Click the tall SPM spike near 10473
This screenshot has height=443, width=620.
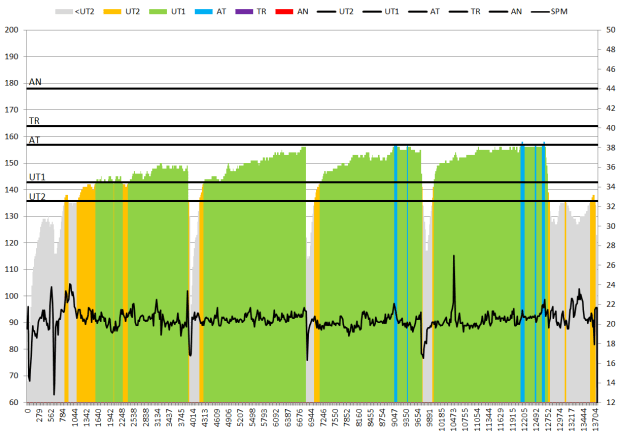point(454,258)
